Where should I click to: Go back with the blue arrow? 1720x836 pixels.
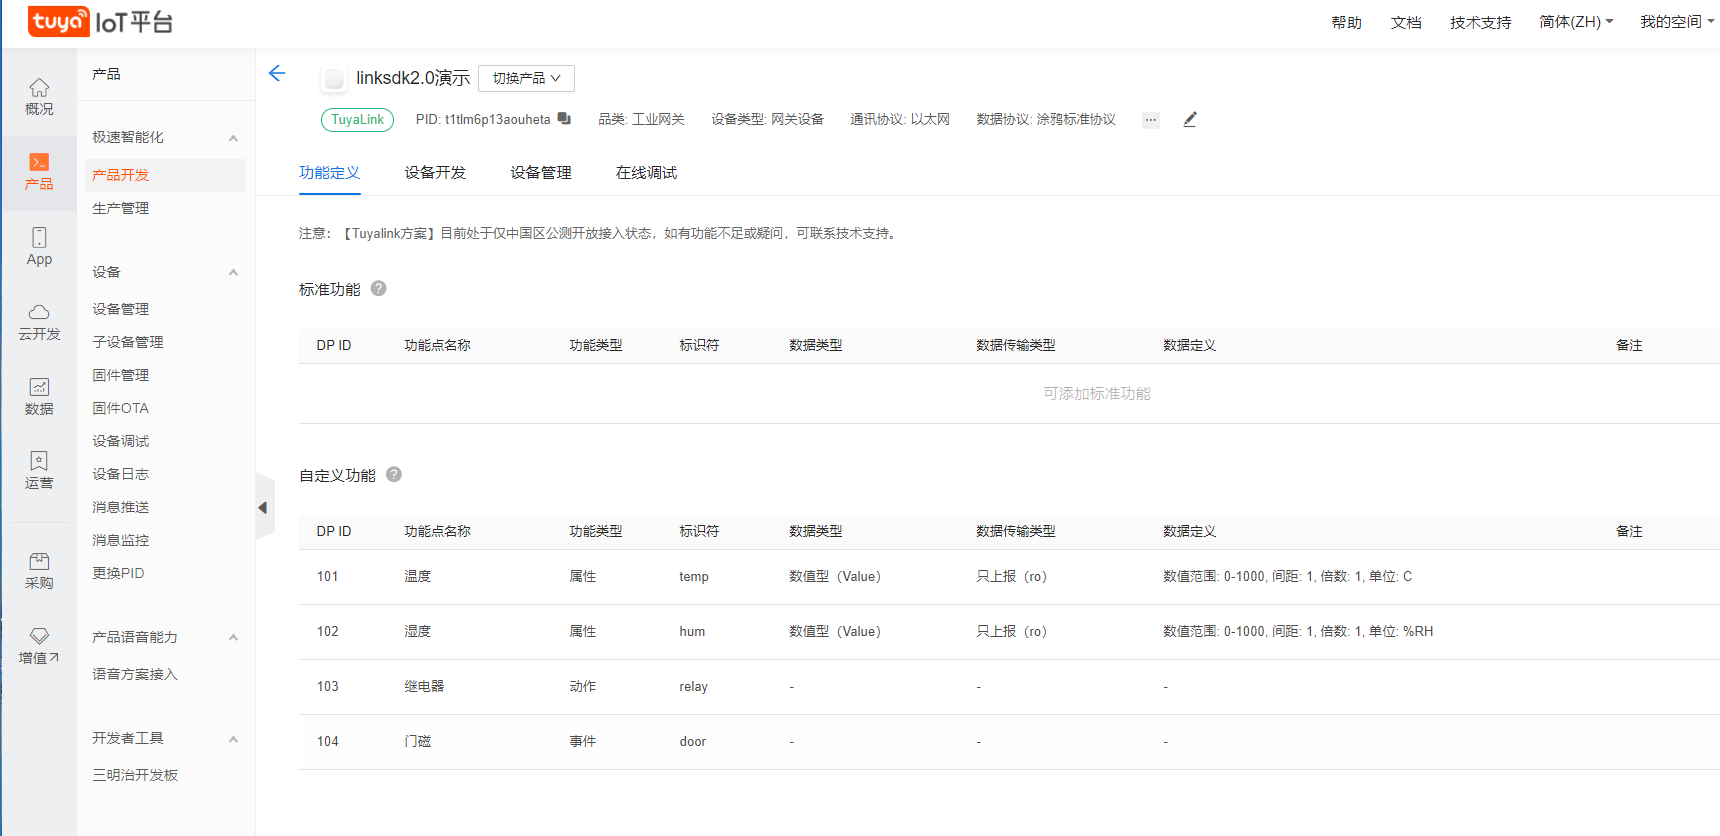tap(277, 73)
